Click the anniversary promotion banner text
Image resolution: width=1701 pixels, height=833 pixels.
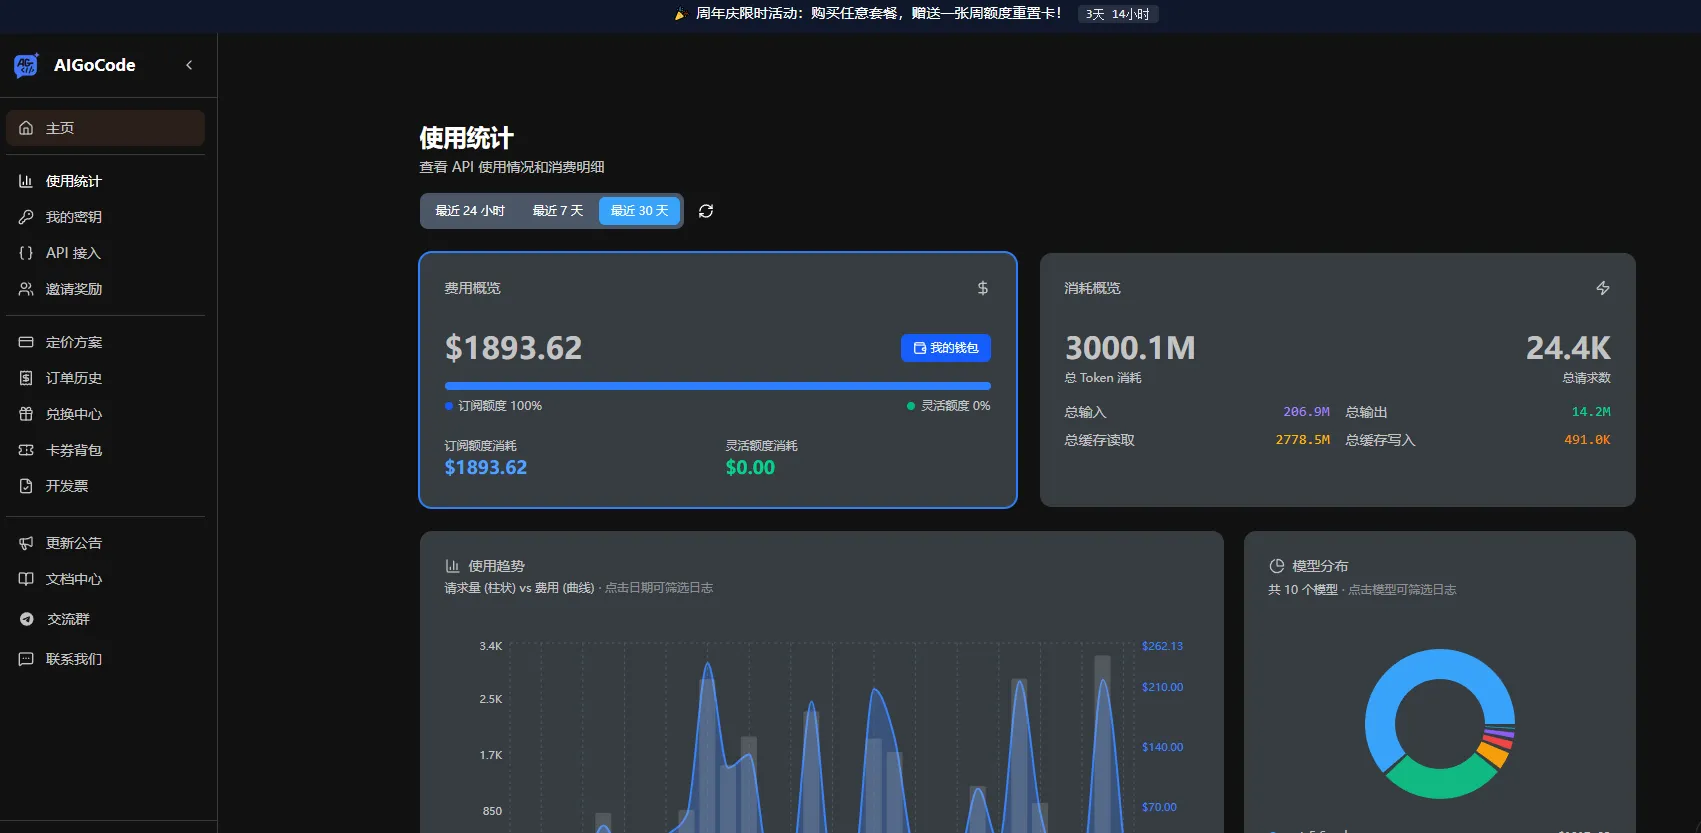tap(878, 14)
